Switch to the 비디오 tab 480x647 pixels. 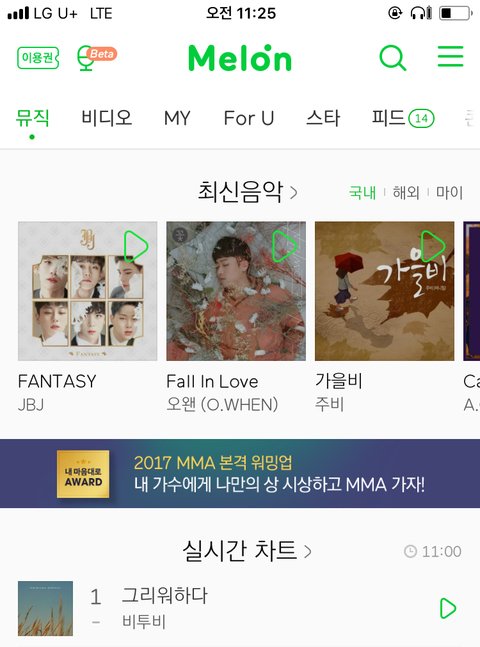click(106, 118)
